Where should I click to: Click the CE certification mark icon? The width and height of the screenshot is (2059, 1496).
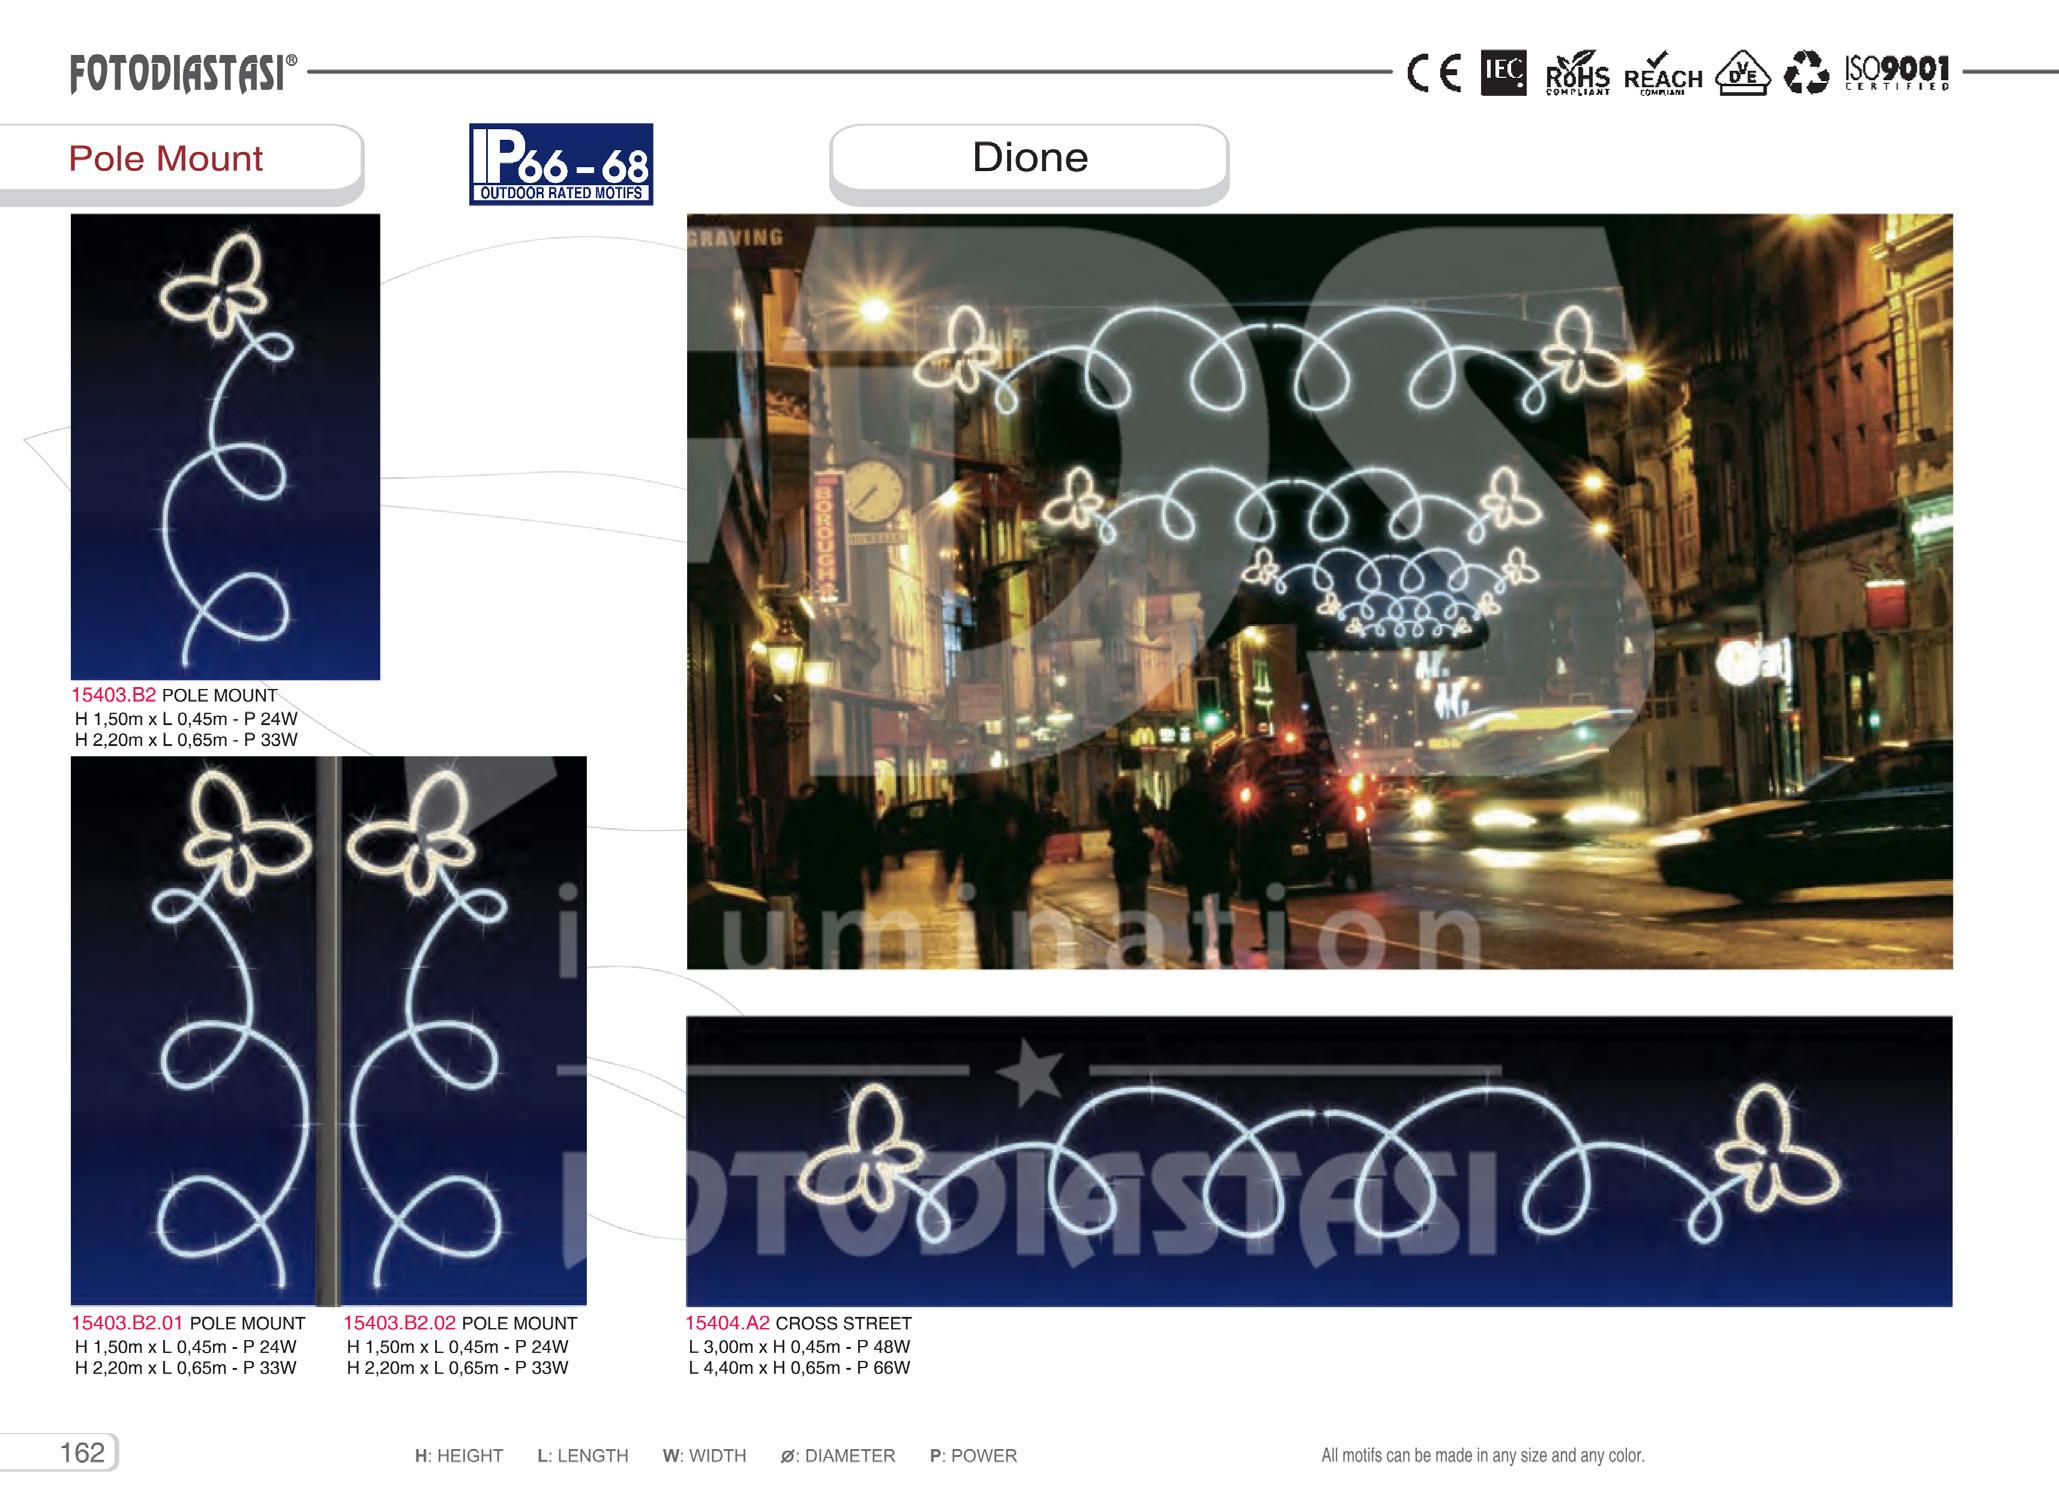point(1434,73)
